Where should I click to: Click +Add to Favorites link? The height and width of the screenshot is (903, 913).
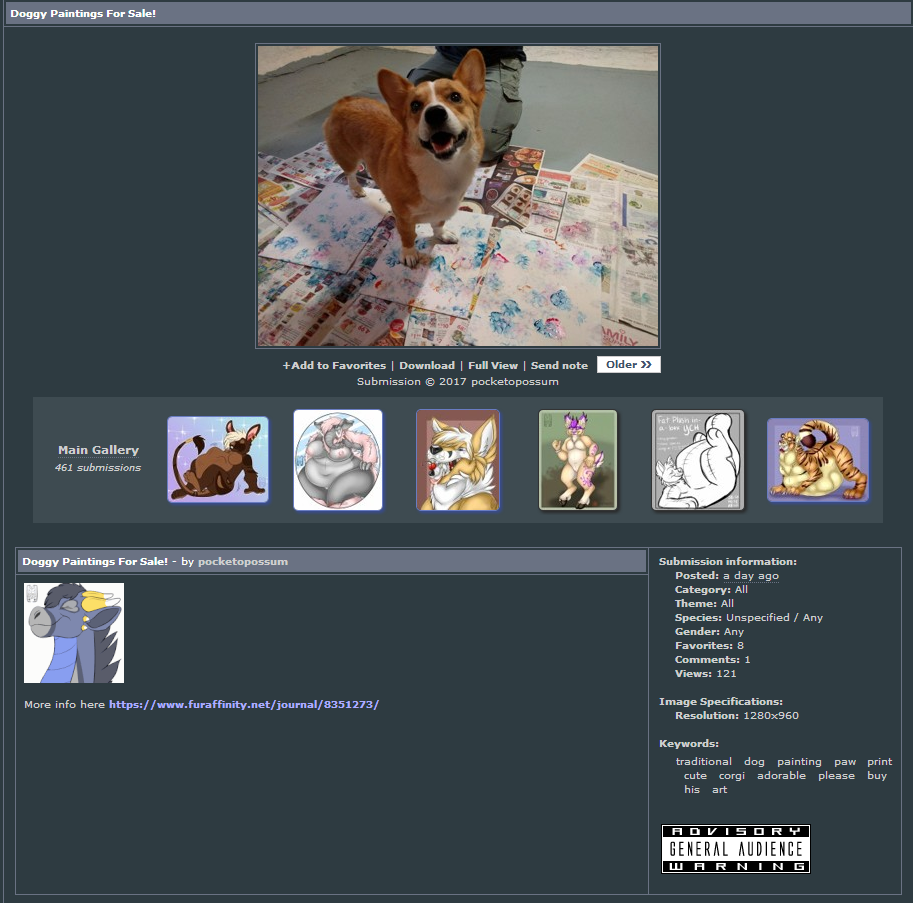click(334, 366)
